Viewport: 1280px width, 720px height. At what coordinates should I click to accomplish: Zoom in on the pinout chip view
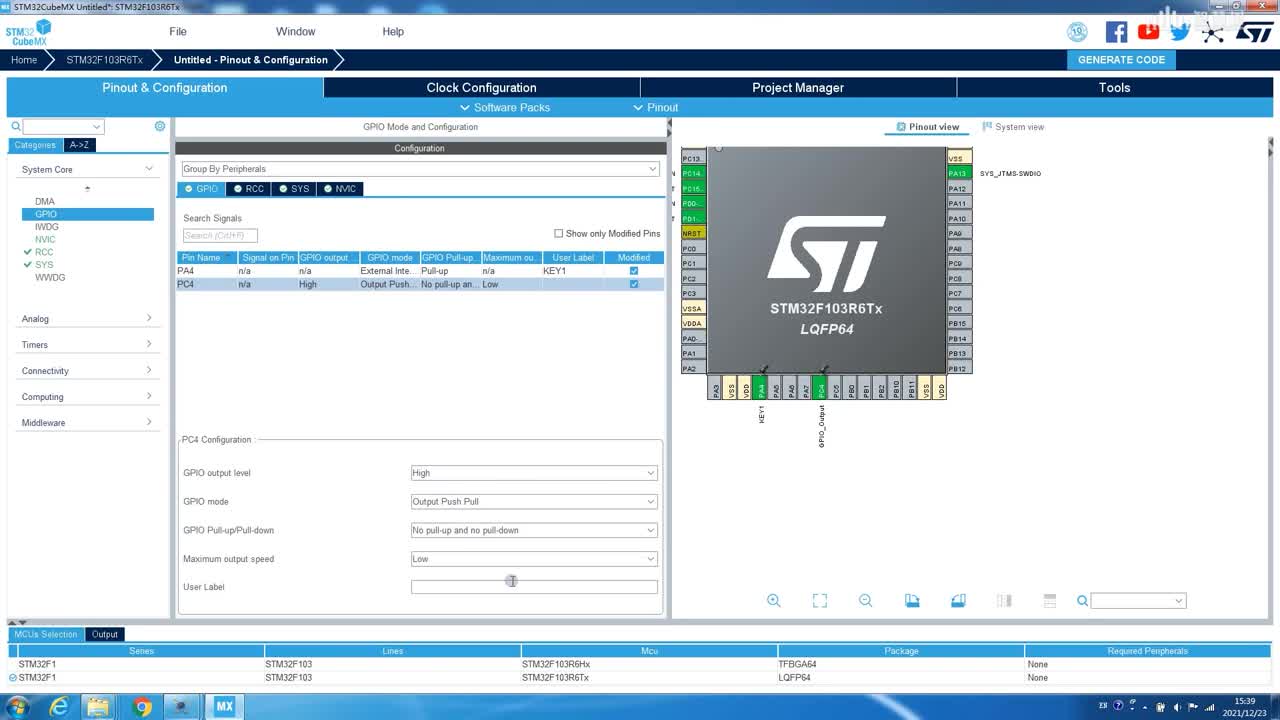pos(773,601)
